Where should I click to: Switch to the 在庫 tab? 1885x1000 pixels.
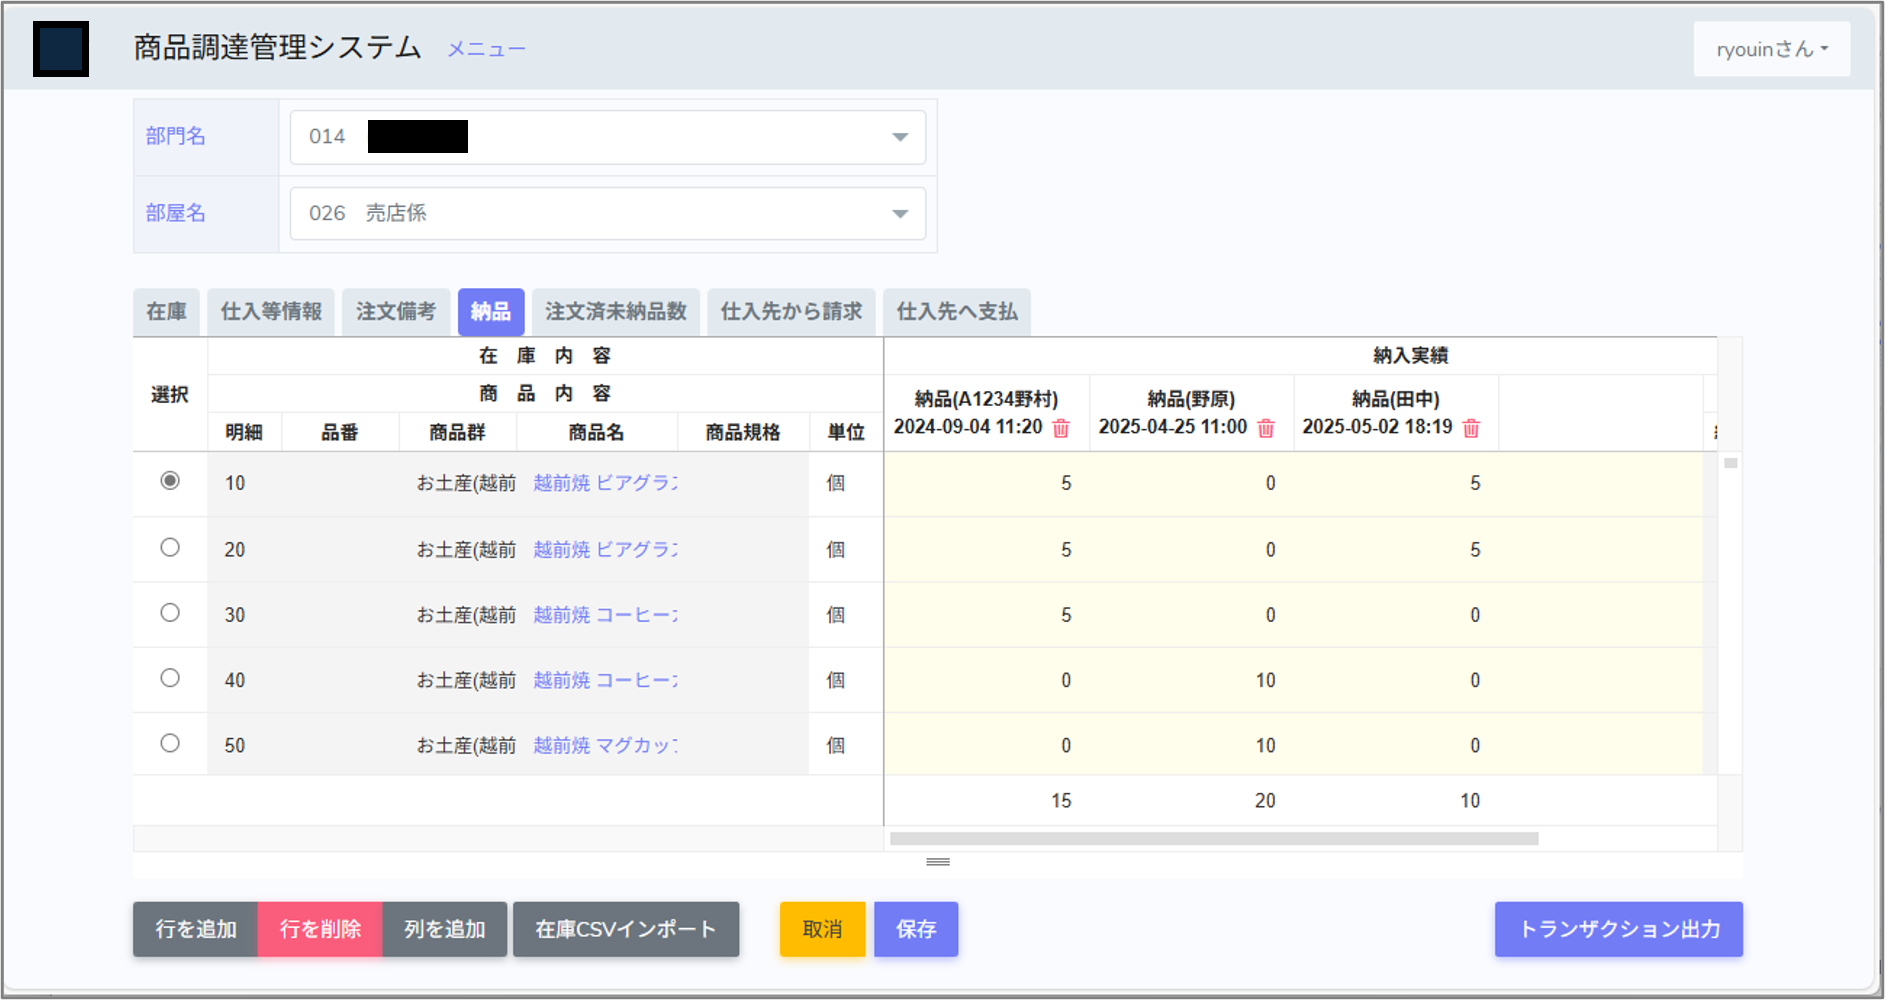click(x=166, y=312)
